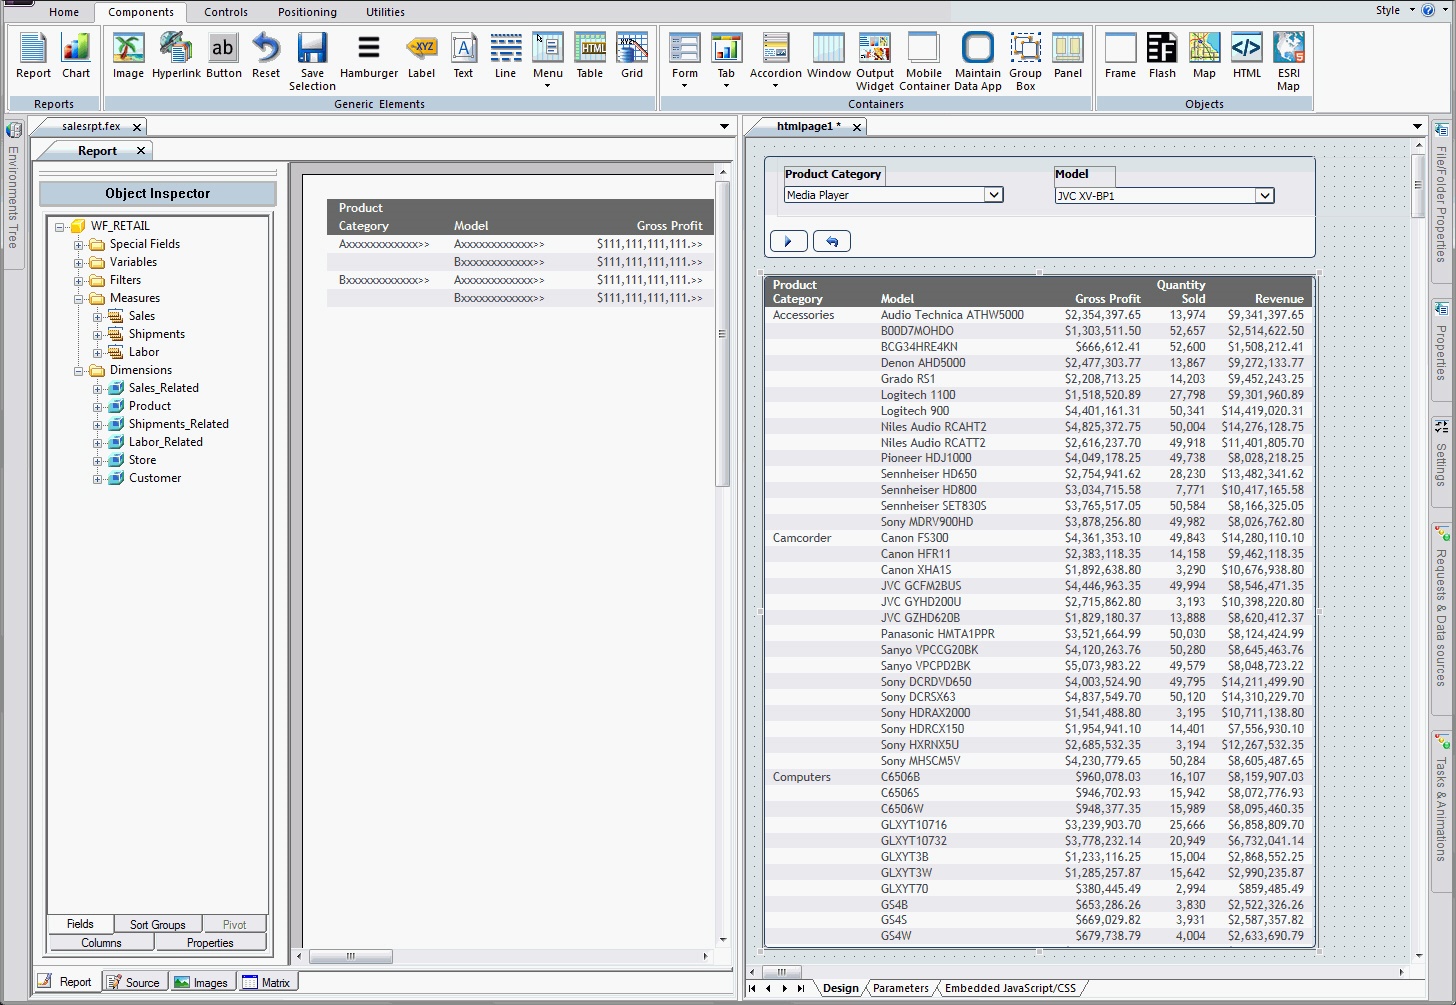
Task: Close the salesrpt.fex document tab
Action: 137,127
